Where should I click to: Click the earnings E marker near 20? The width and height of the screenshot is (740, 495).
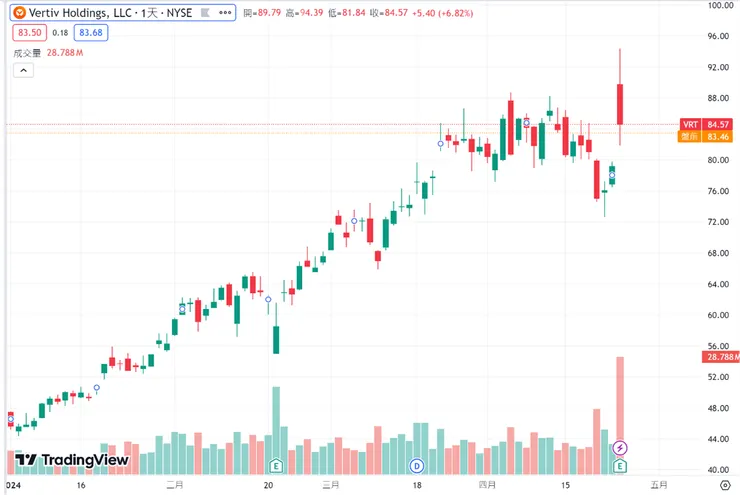pyautogui.click(x=276, y=466)
